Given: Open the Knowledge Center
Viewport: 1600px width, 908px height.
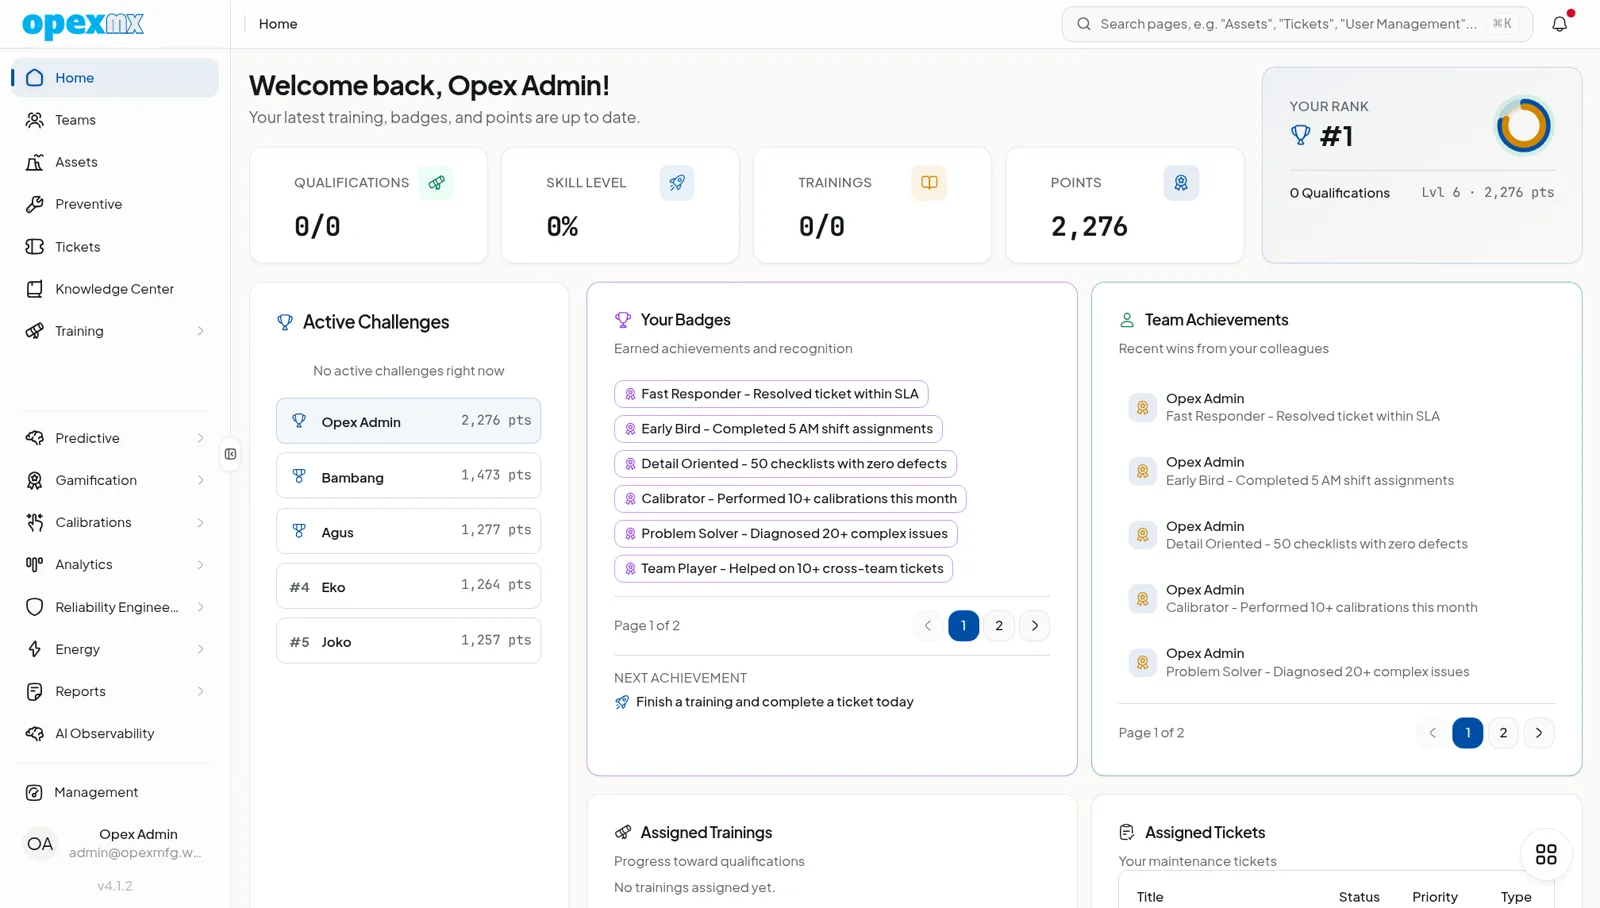Looking at the screenshot, I should [x=115, y=289].
